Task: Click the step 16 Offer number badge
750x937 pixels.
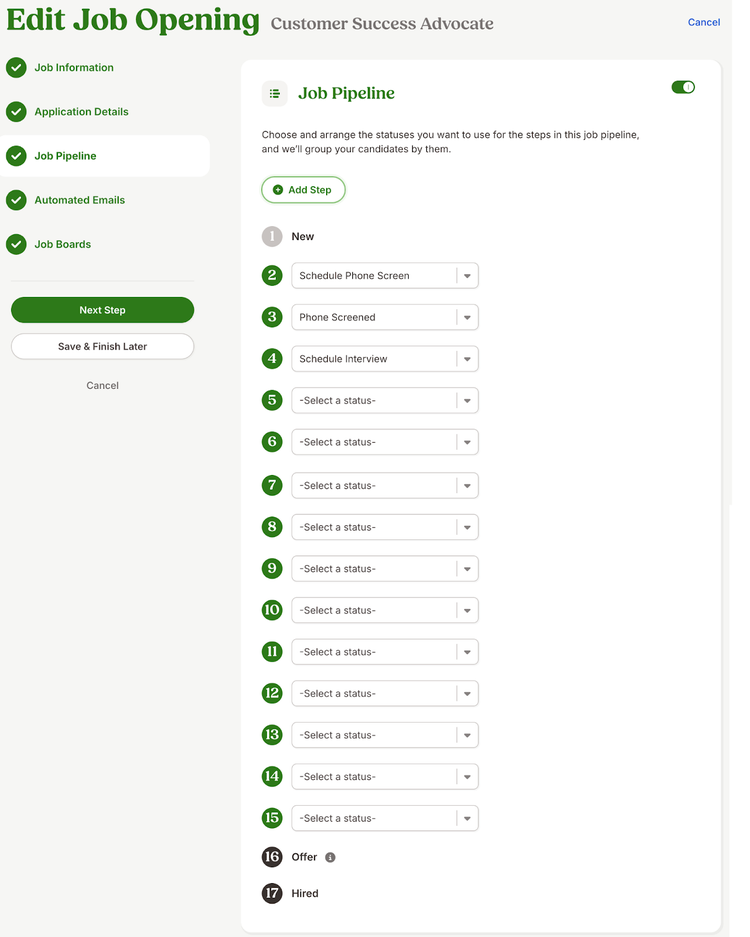Action: point(272,857)
